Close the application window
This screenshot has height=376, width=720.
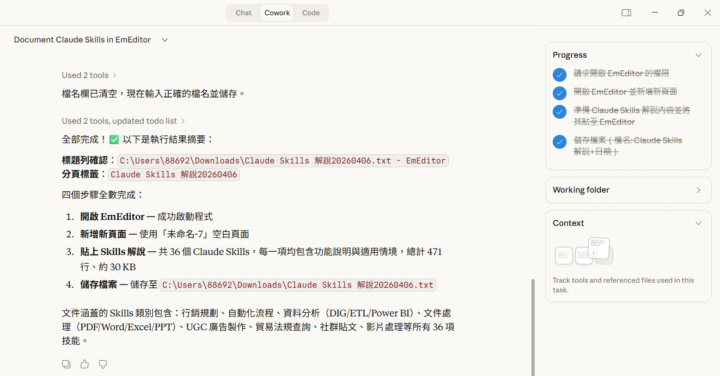click(x=708, y=13)
